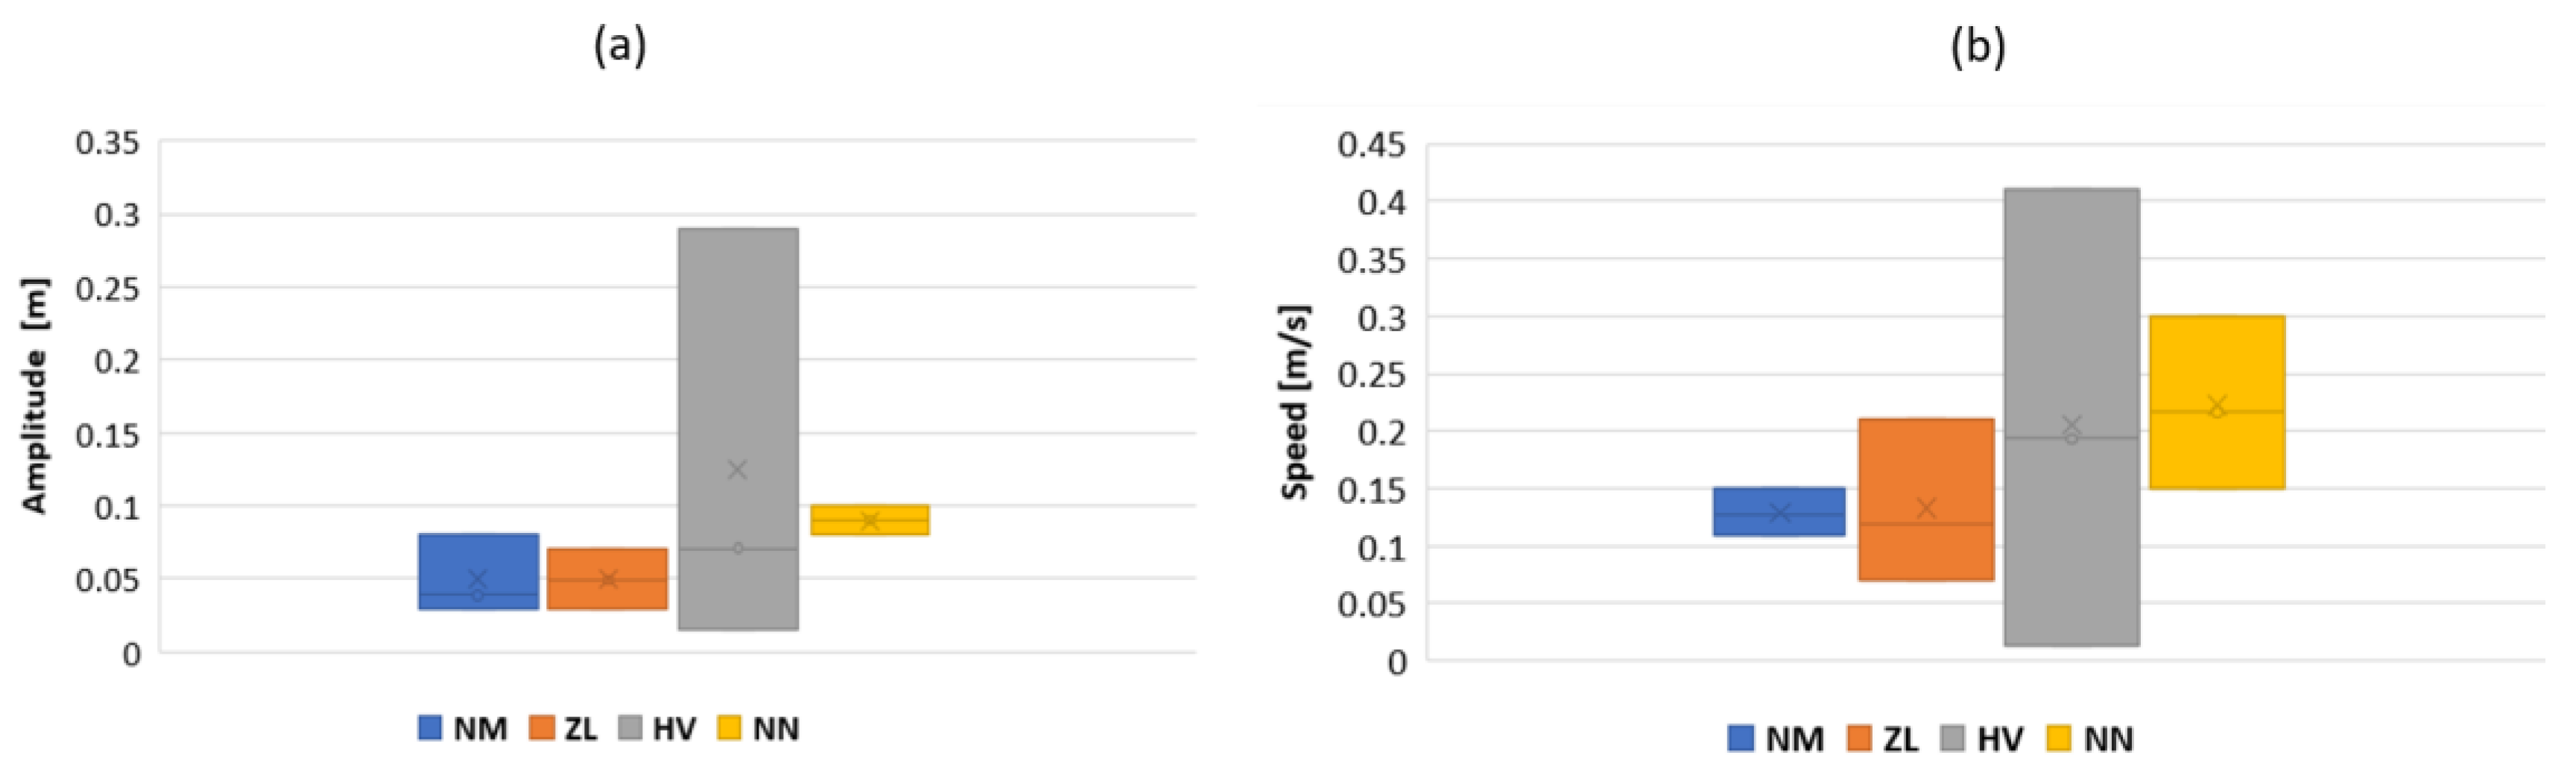Click the mean X marker of NN in the Speed chart

tap(2217, 405)
